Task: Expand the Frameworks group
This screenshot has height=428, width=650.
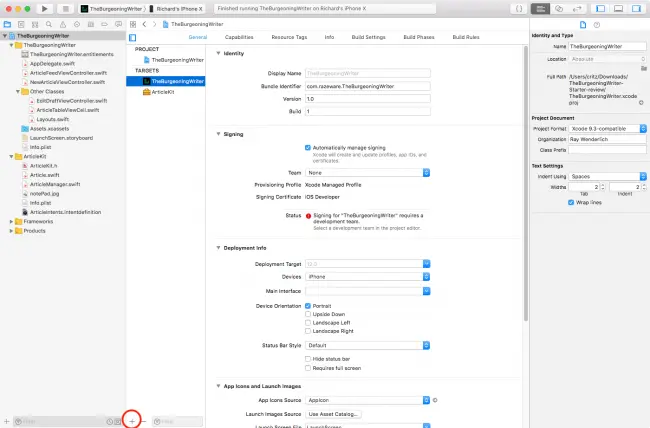Action: pos(11,221)
